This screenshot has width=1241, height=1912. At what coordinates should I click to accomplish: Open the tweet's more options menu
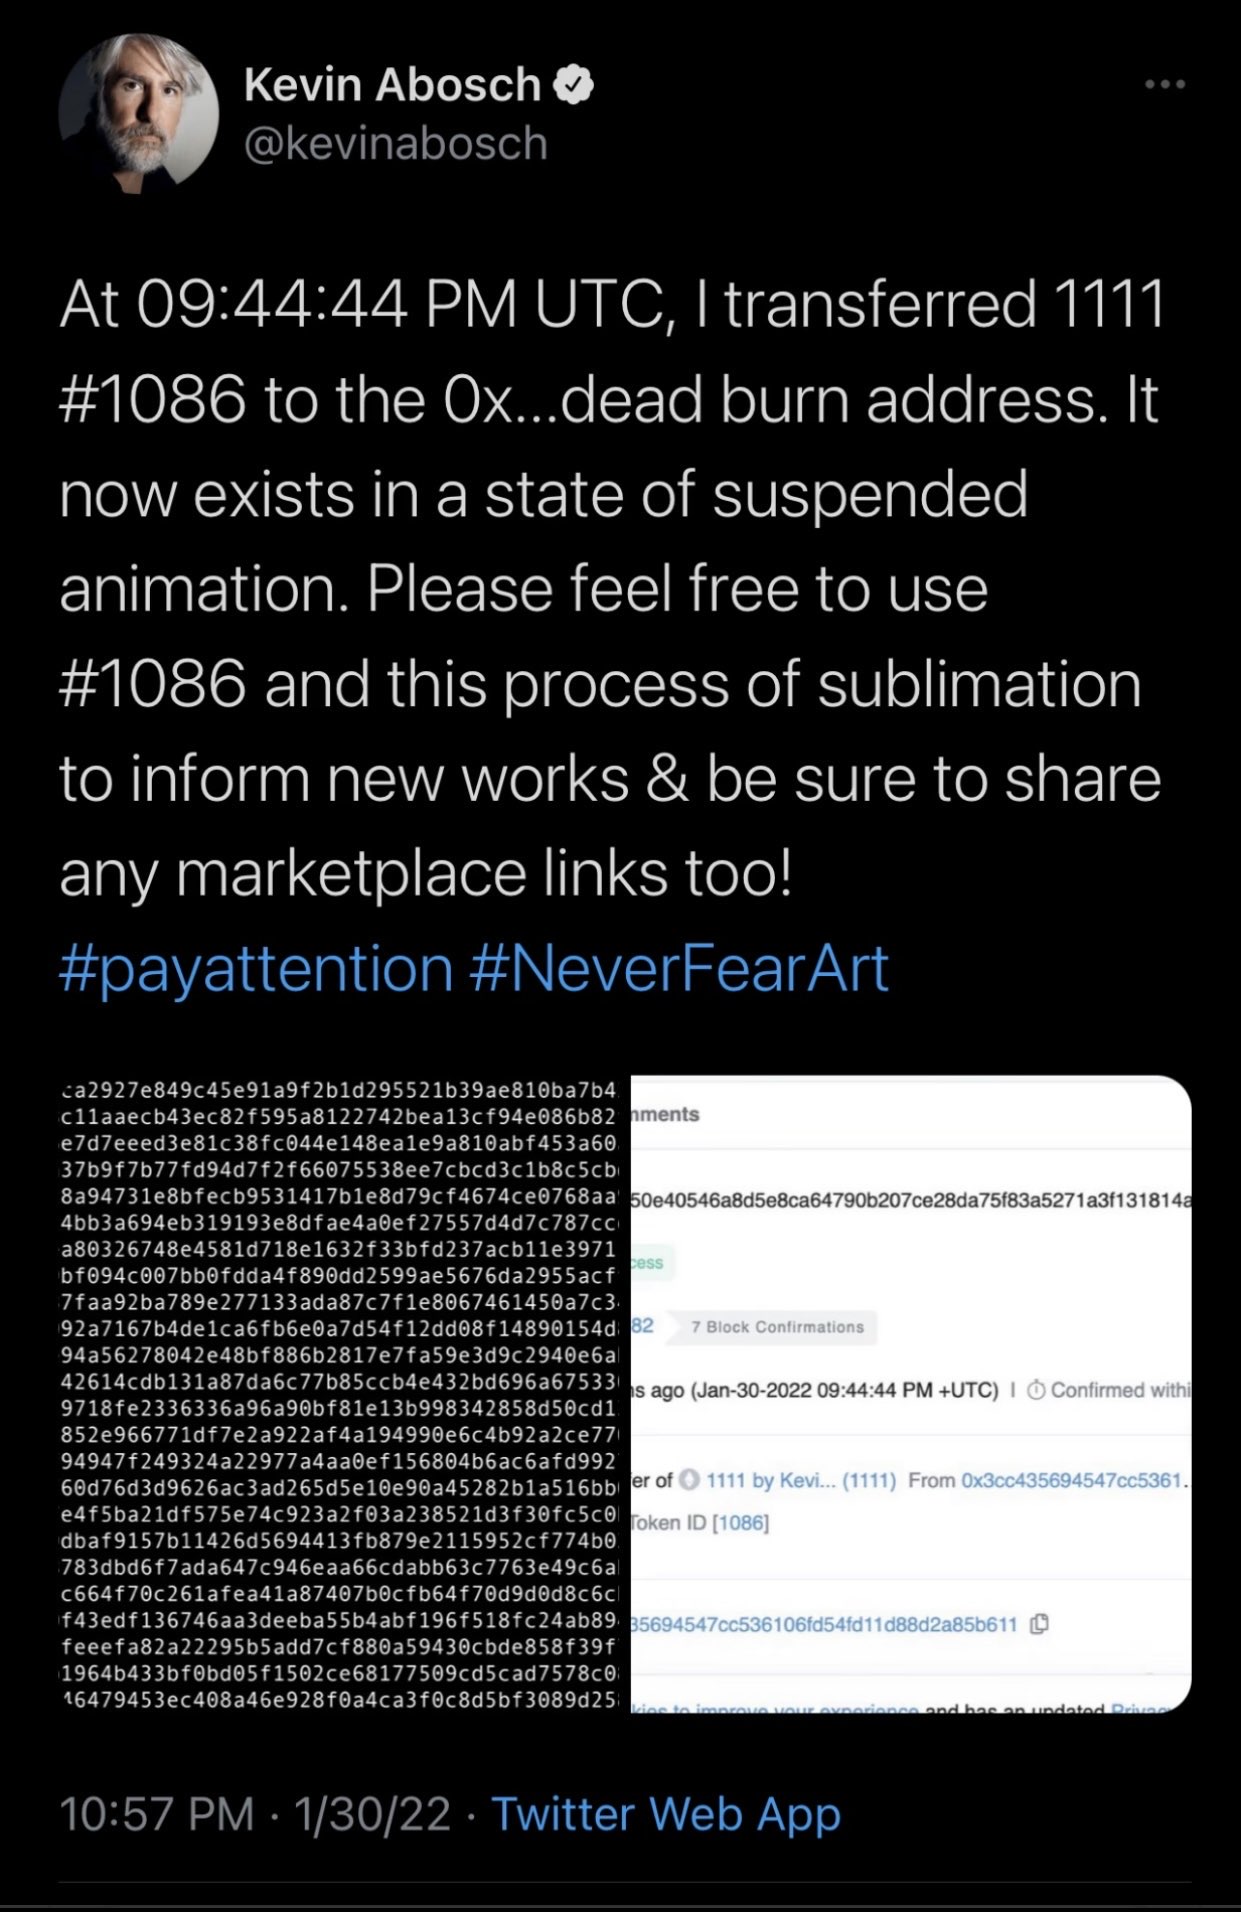tap(1163, 85)
